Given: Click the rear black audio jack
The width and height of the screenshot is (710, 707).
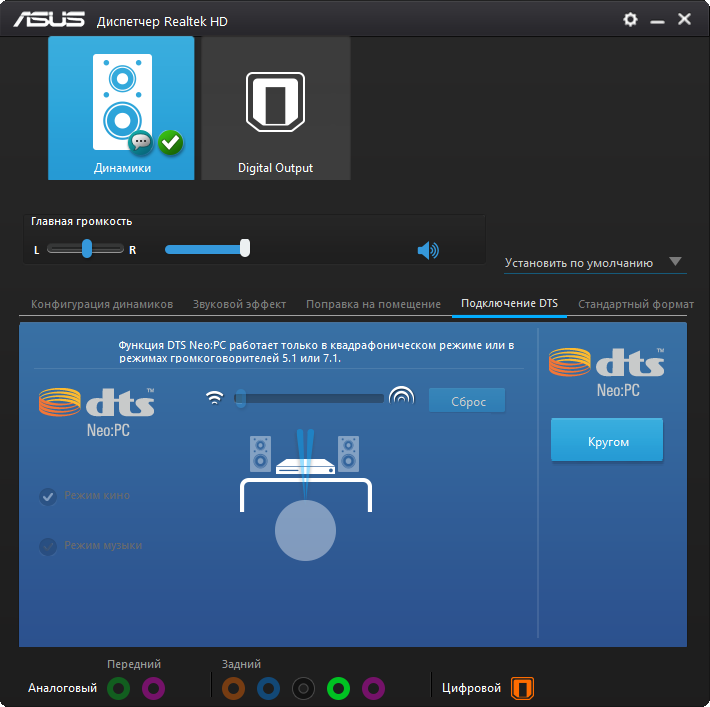Looking at the screenshot, I should click(x=303, y=688).
